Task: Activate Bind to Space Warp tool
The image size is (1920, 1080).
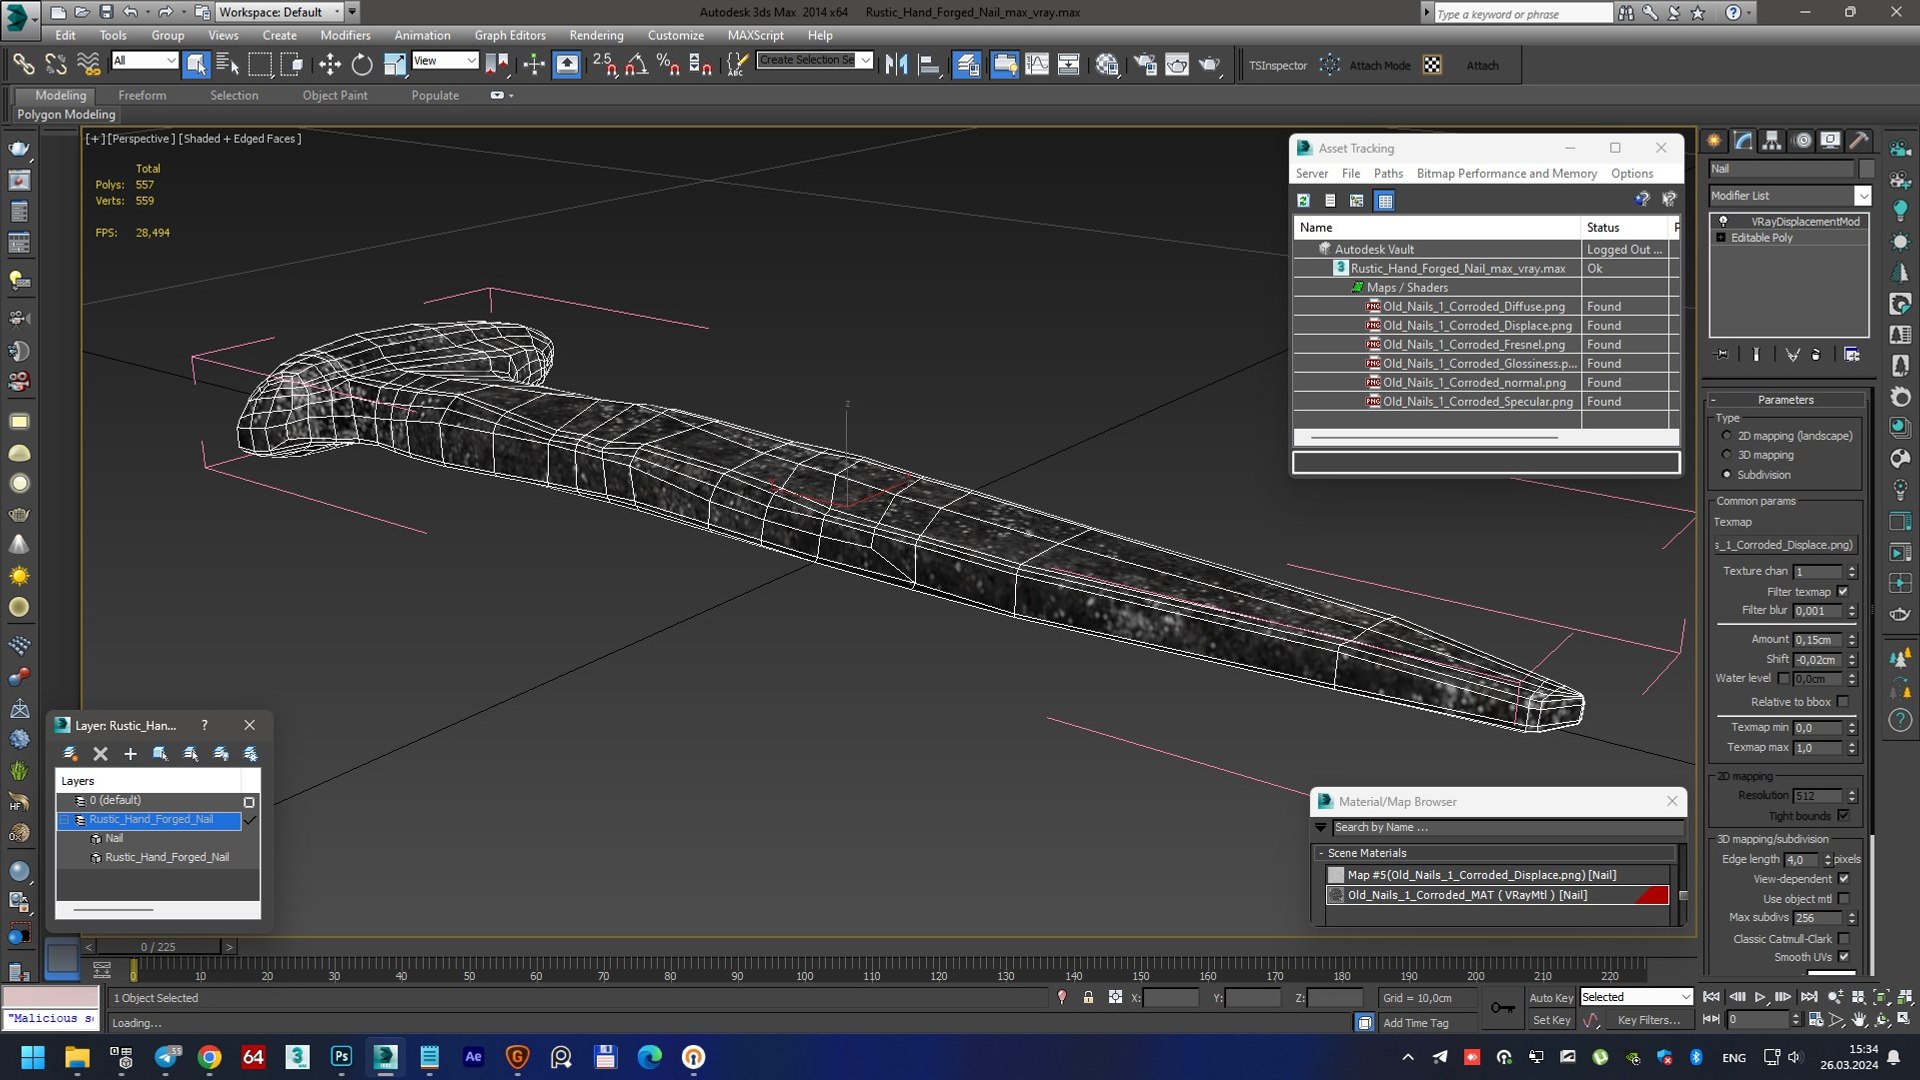Action: 89,65
